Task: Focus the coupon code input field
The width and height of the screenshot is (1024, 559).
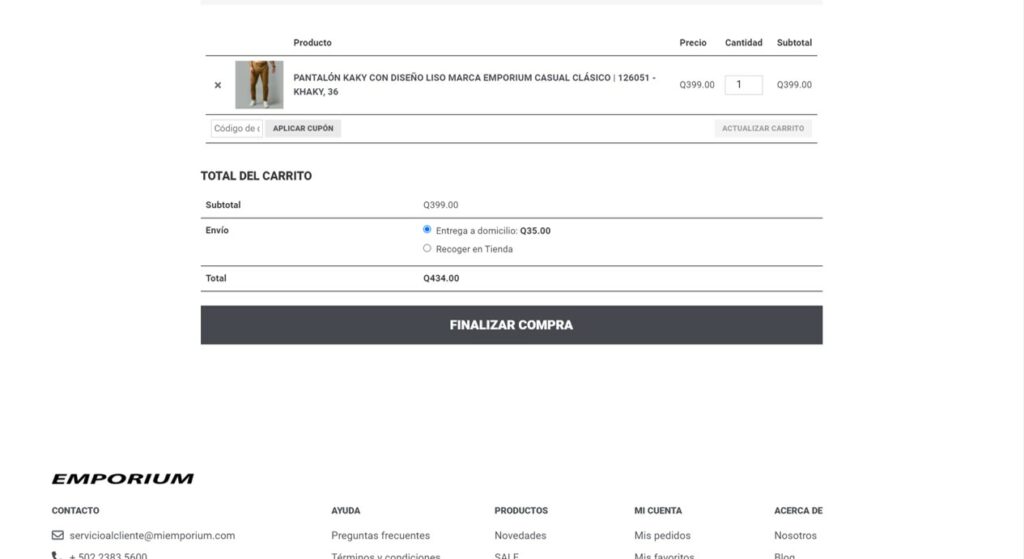Action: coord(236,129)
